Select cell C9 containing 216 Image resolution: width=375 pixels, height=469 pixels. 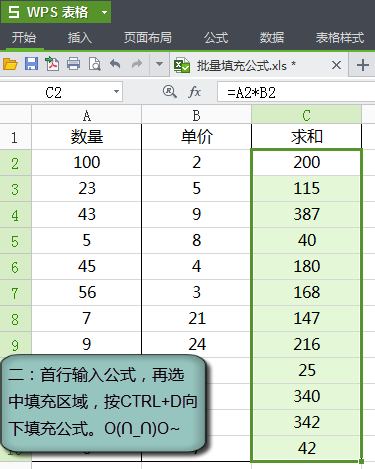[306, 345]
